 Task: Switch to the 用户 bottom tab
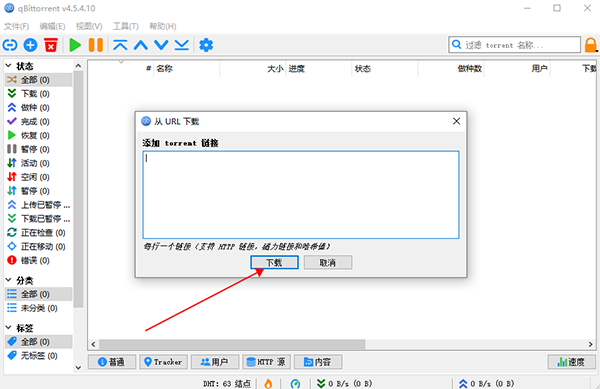[215, 362]
